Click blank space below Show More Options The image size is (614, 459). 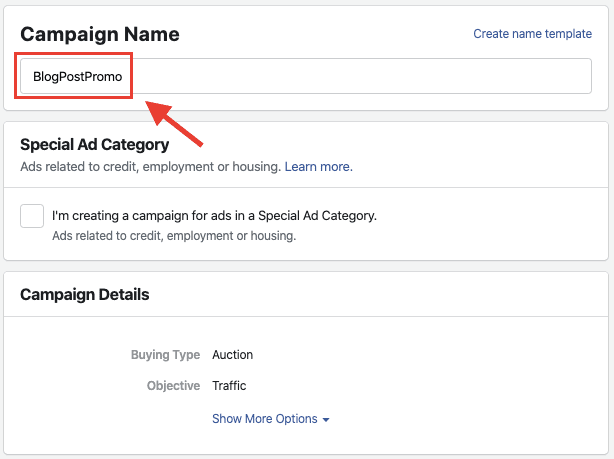click(x=300, y=442)
